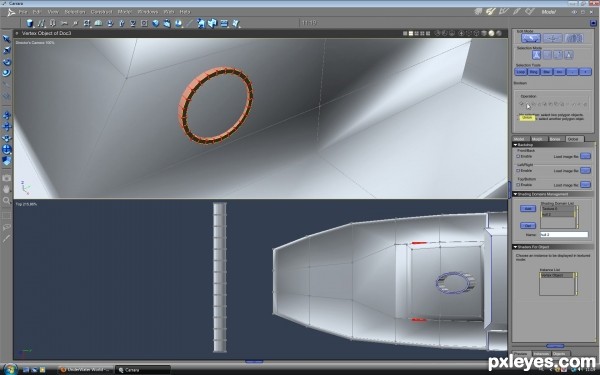Click the Loop selection tool button
Image resolution: width=600 pixels, height=375 pixels.
click(x=521, y=72)
